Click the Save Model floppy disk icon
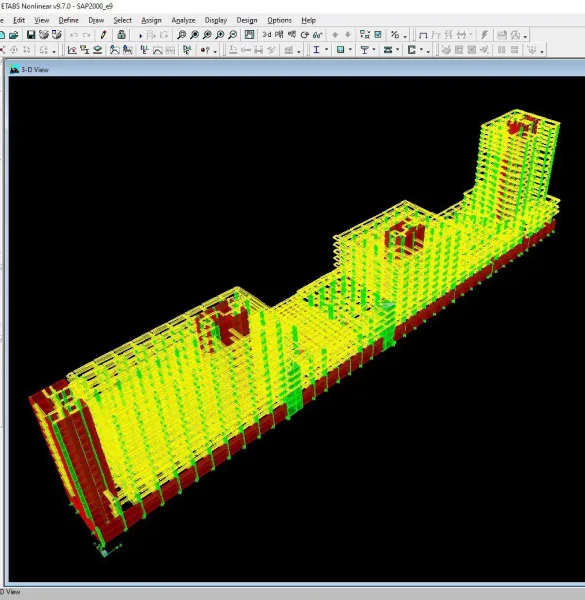The width and height of the screenshot is (585, 600). [x=31, y=35]
